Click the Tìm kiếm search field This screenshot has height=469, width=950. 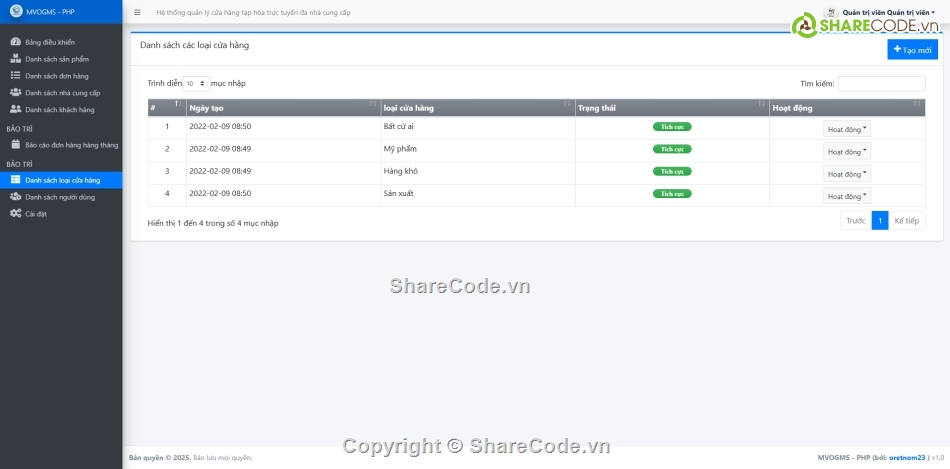pos(881,84)
